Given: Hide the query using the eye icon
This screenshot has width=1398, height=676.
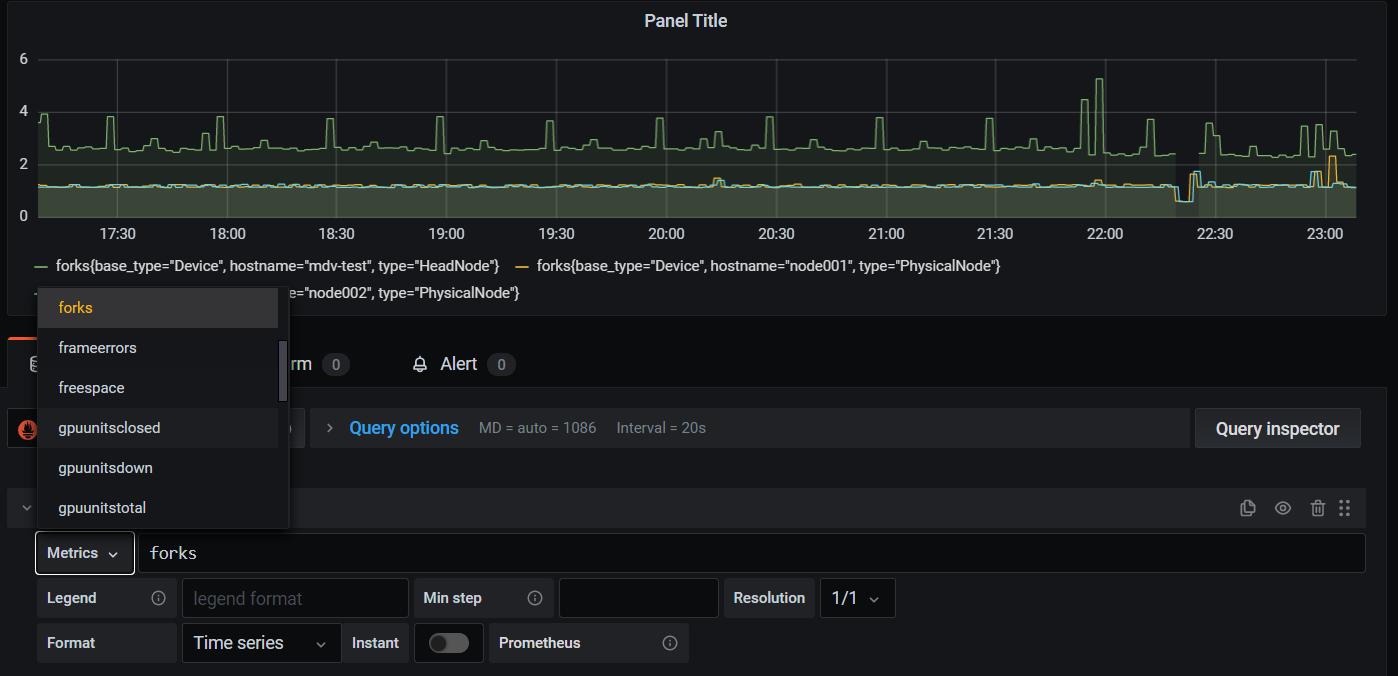Looking at the screenshot, I should [1282, 508].
